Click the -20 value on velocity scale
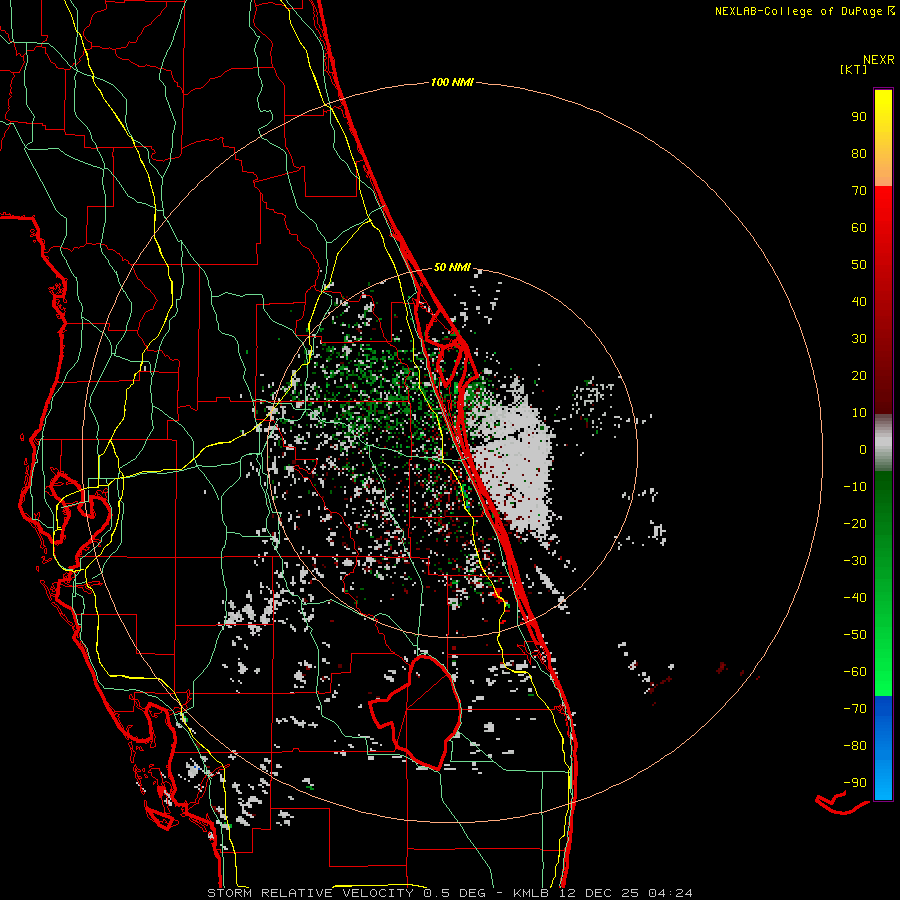 pos(855,524)
